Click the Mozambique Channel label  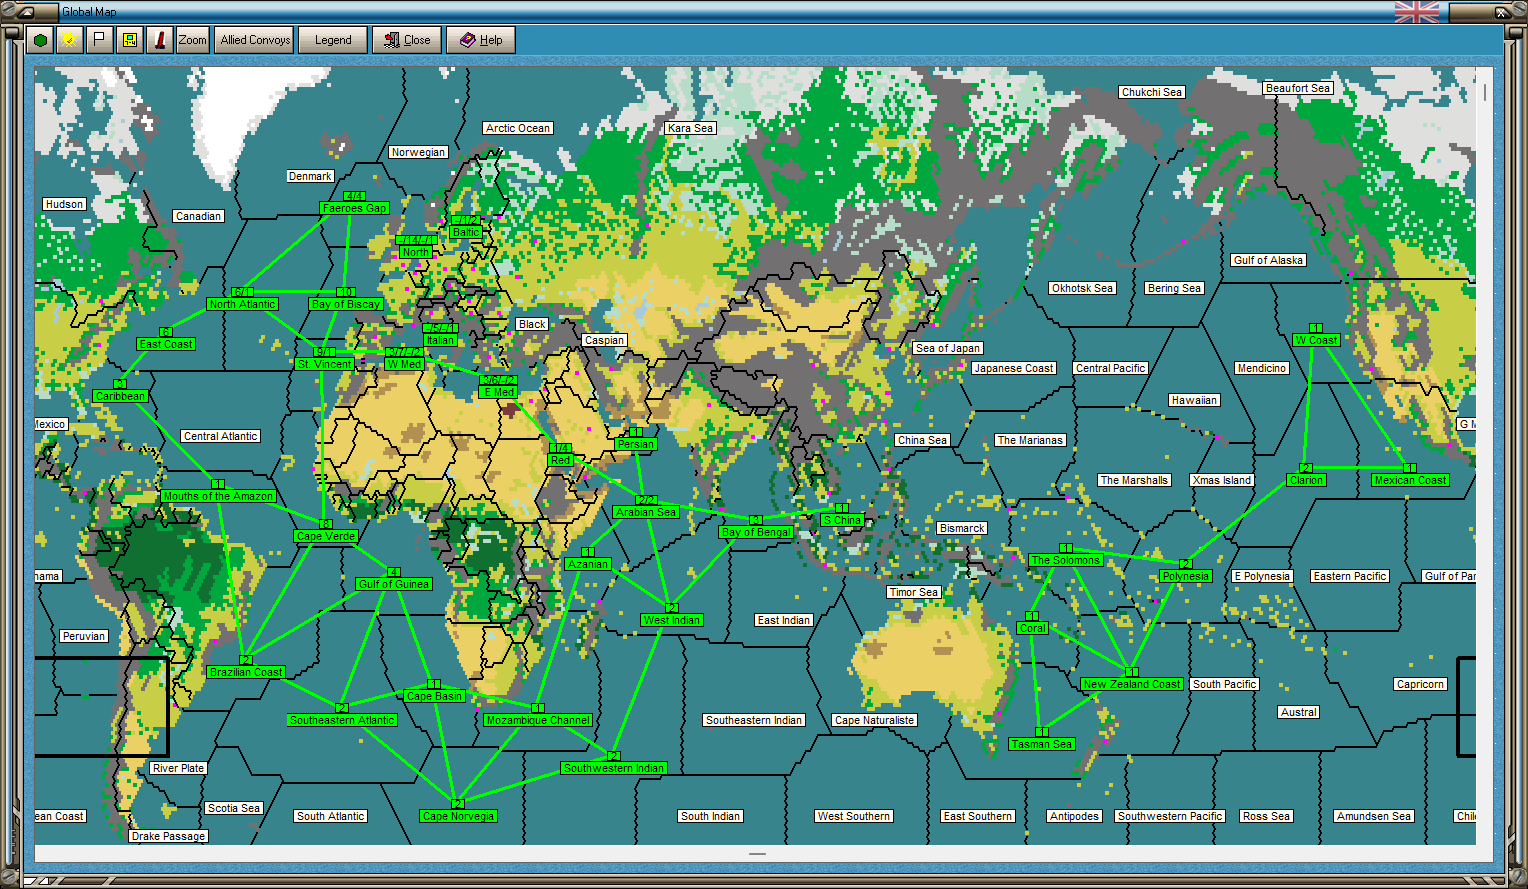click(538, 720)
